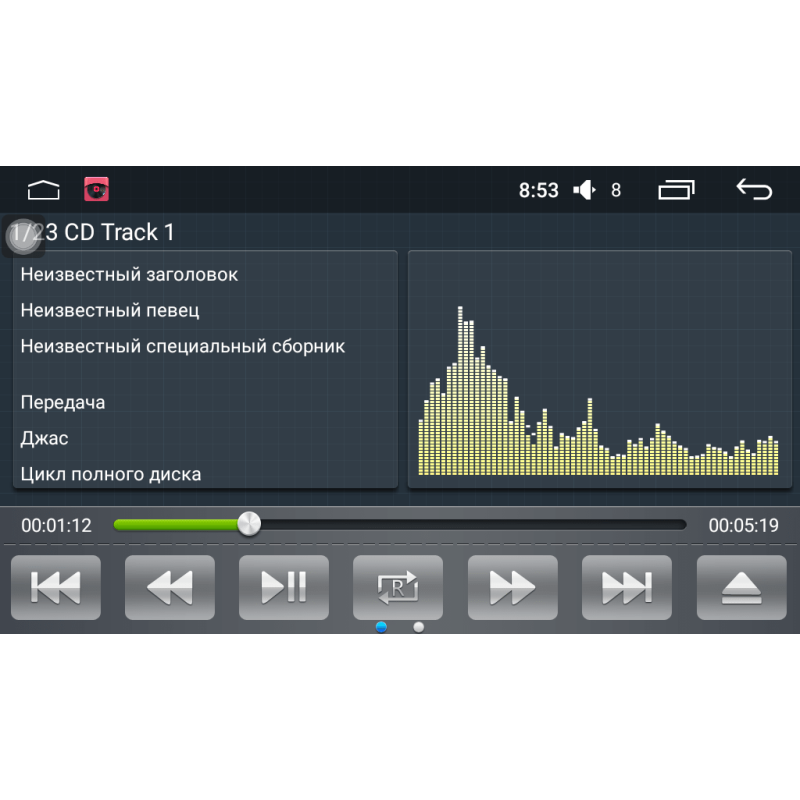Screen dimensions: 800x800
Task: Click the volume level number 8
Action: [616, 190]
